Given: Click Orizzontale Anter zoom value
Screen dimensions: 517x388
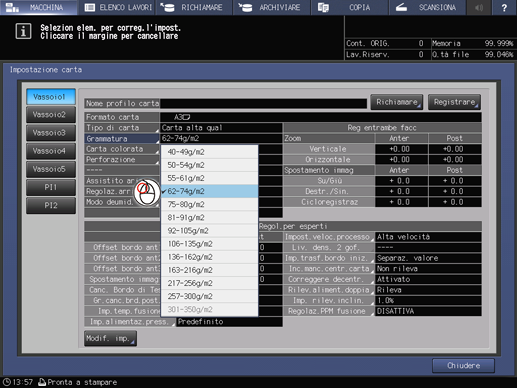Looking at the screenshot, I should tap(401, 160).
